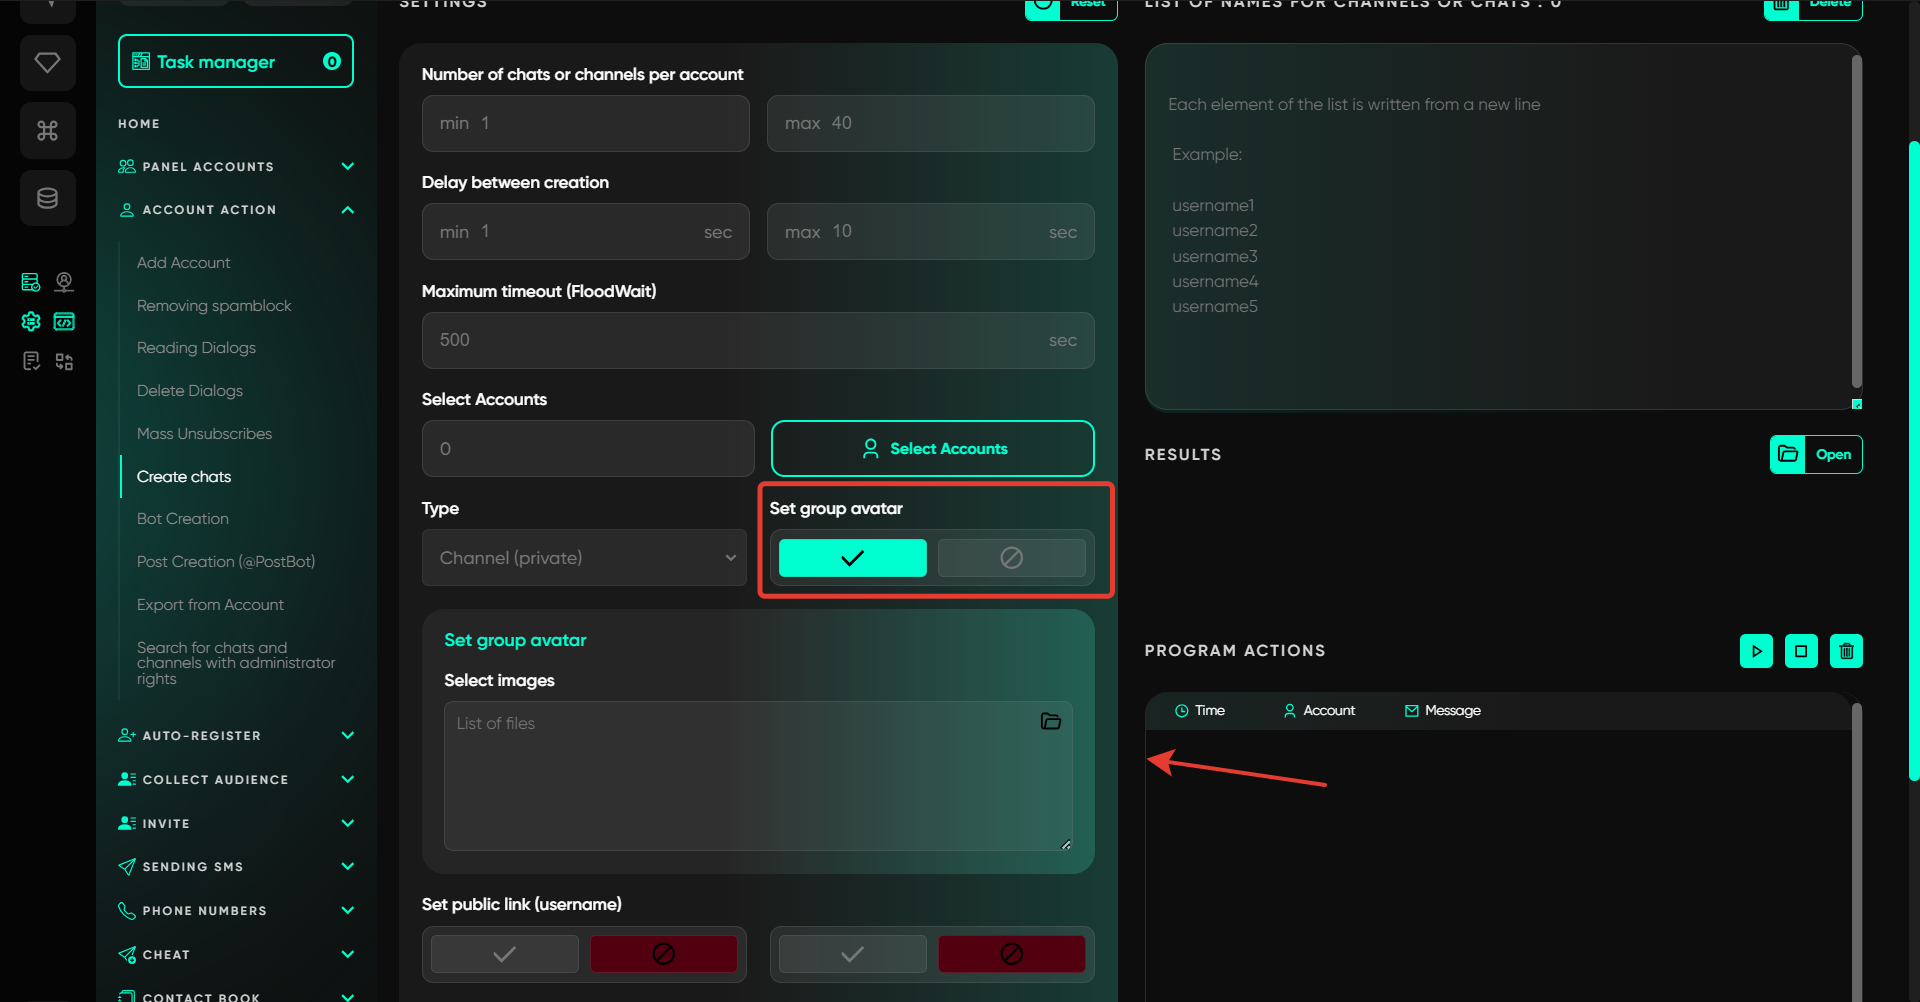1920x1002 pixels.
Task: Click the command symbol icon in left rail
Action: pyautogui.click(x=47, y=131)
